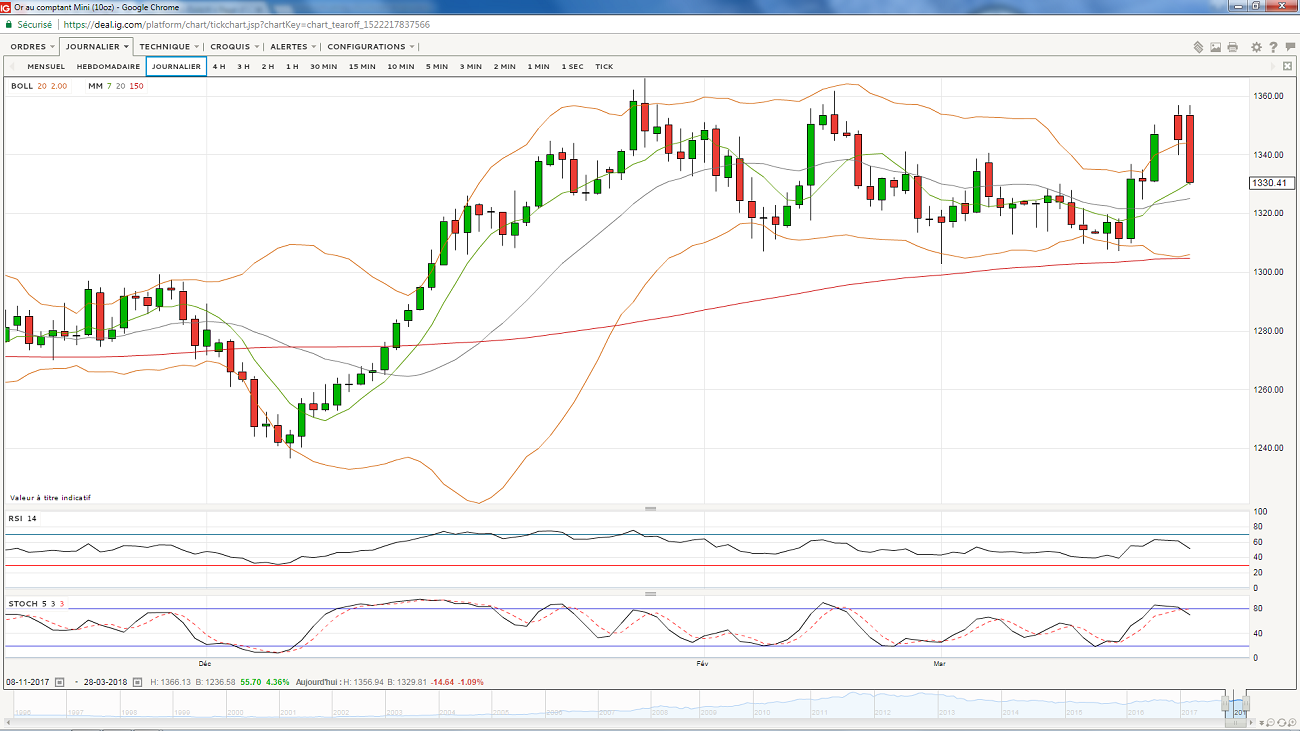
Task: Click the MM moving average indicator label
Action: coord(116,86)
